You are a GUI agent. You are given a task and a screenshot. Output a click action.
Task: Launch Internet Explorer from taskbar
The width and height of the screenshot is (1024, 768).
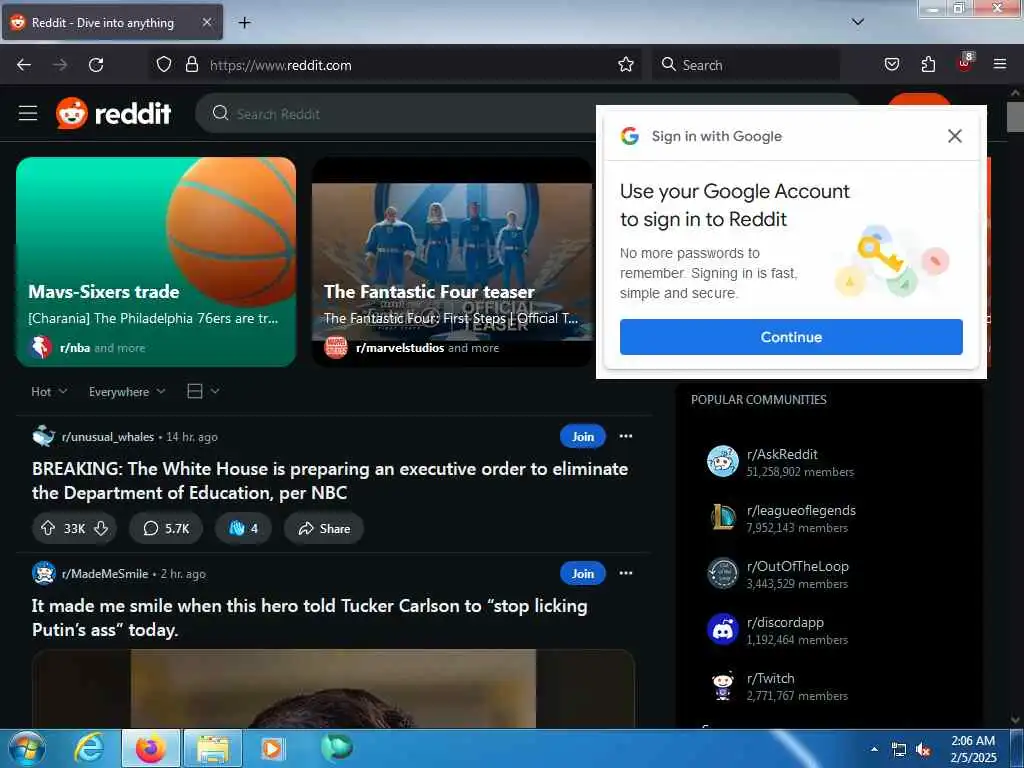coord(89,749)
